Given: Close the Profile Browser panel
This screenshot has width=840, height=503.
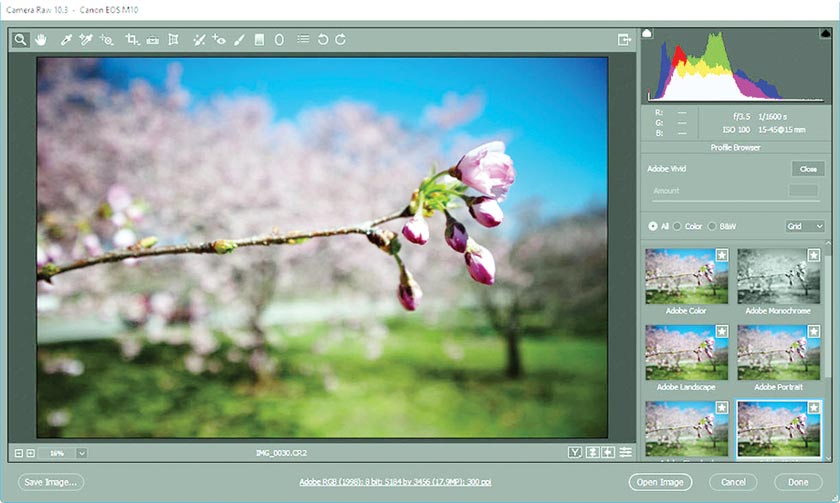Looking at the screenshot, I should [x=806, y=169].
